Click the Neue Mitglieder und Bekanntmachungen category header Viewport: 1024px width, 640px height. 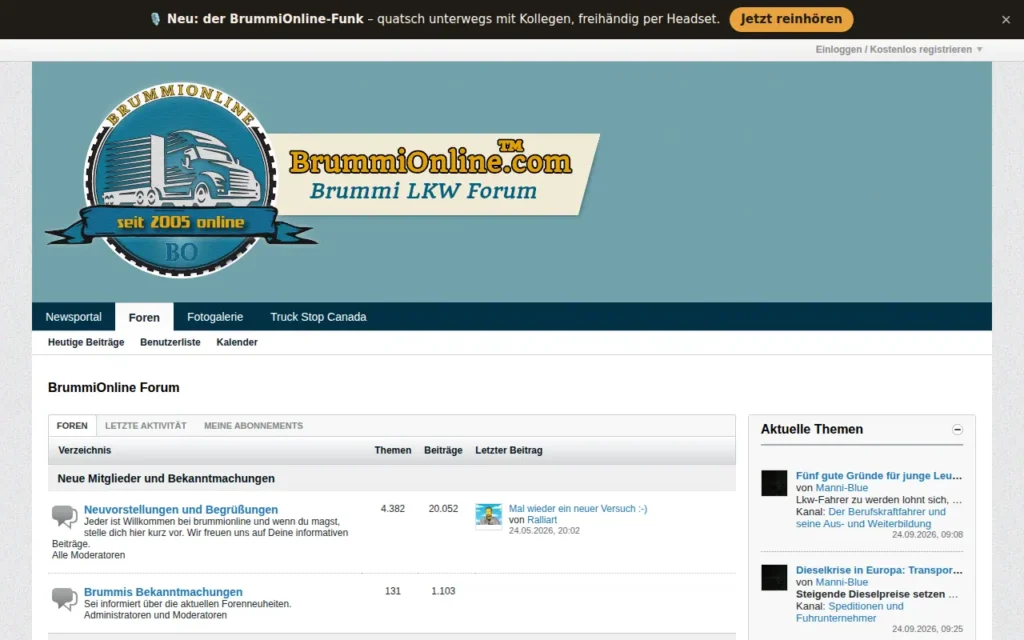tap(166, 479)
